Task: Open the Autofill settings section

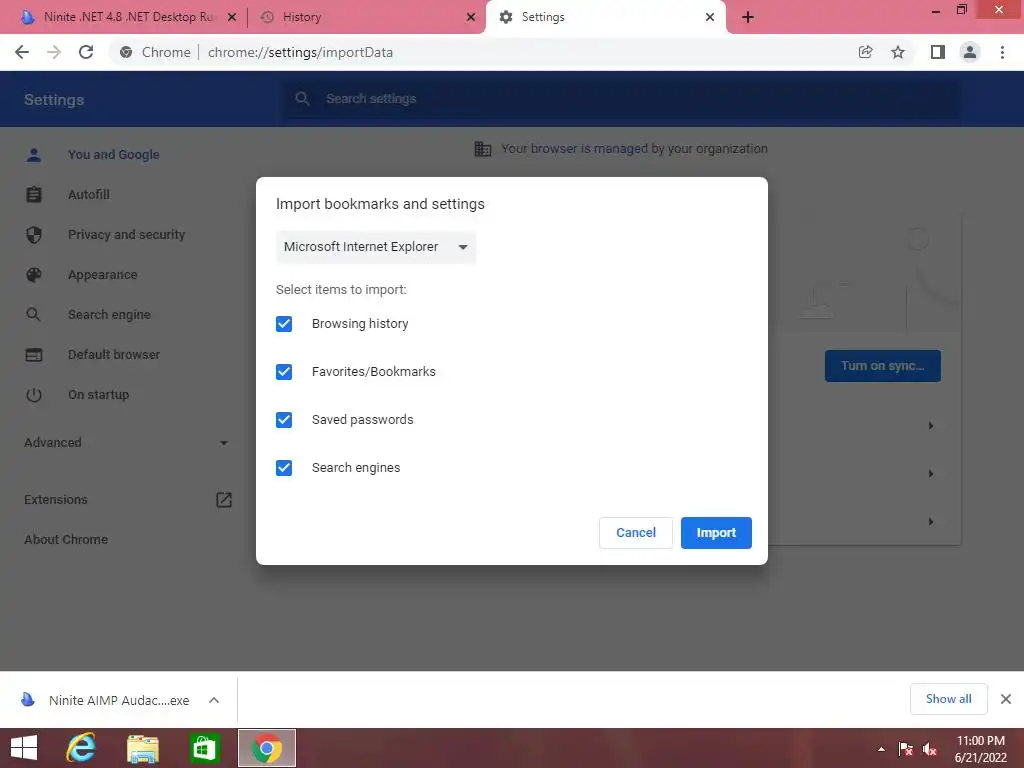Action: click(89, 195)
